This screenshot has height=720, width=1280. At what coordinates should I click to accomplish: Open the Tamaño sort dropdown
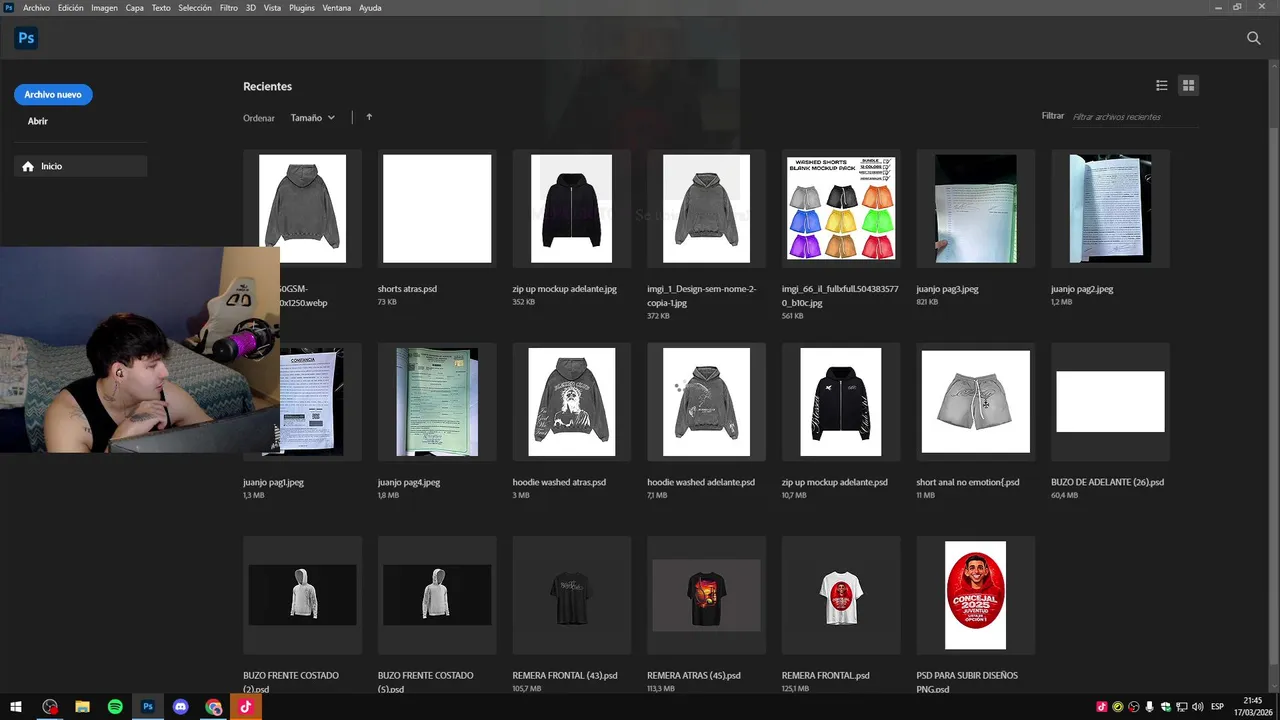[313, 118]
